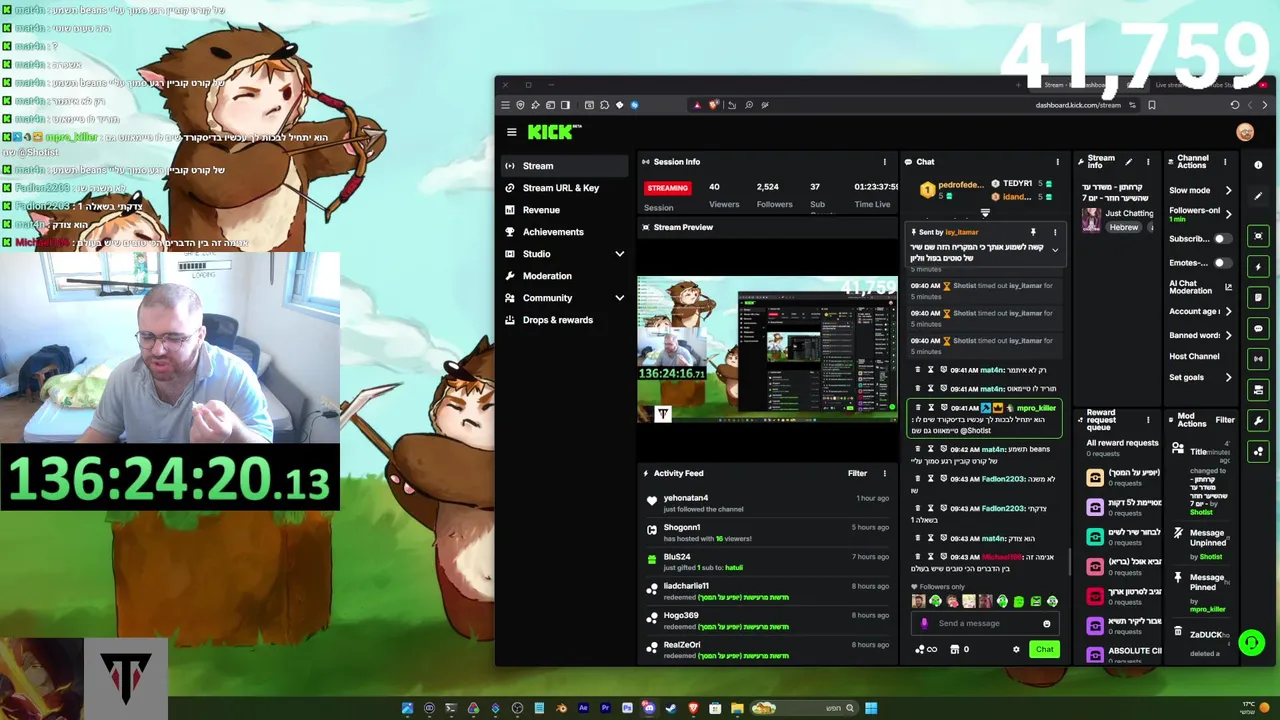Click Host Channel action

1194,356
